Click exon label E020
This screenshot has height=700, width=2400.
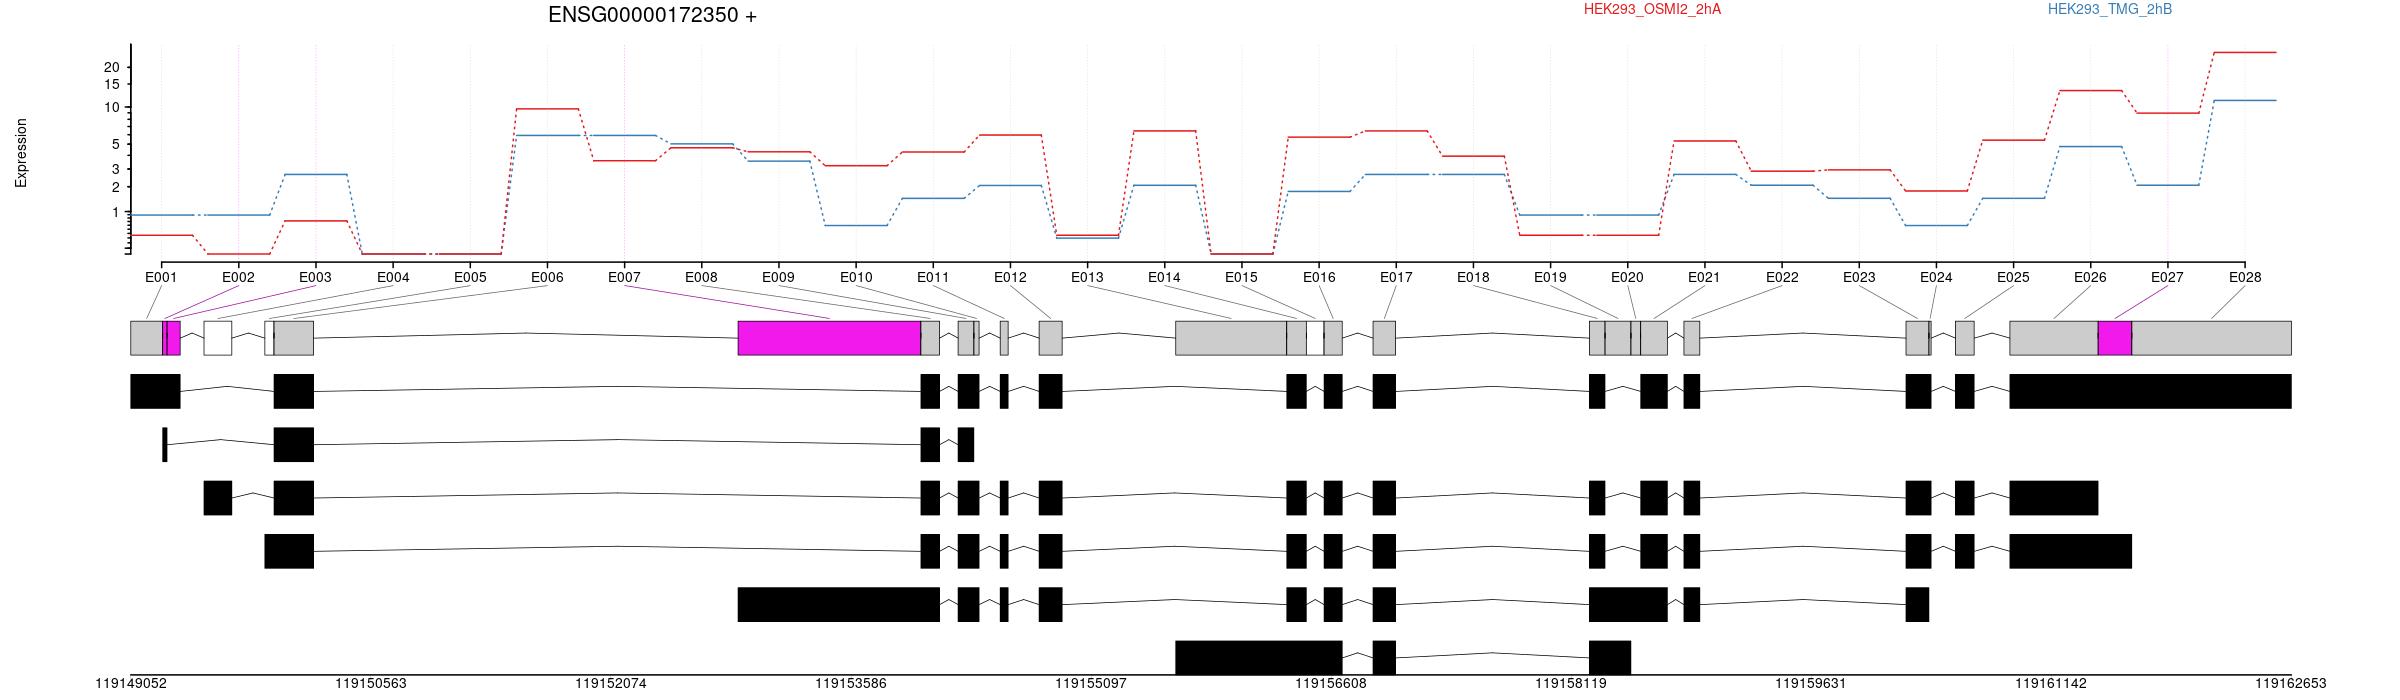(1627, 277)
